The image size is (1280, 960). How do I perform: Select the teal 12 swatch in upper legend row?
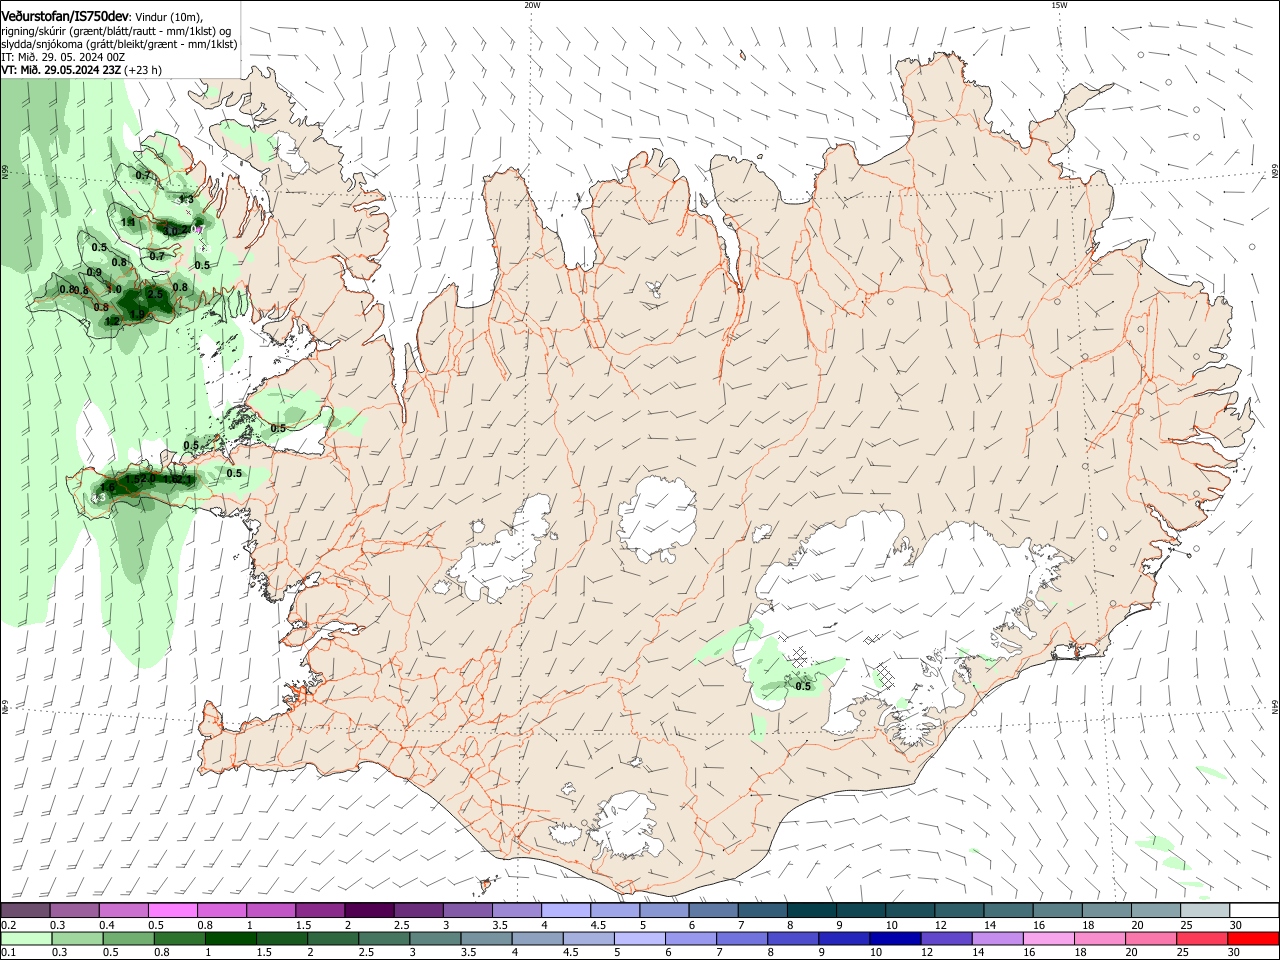tap(958, 910)
